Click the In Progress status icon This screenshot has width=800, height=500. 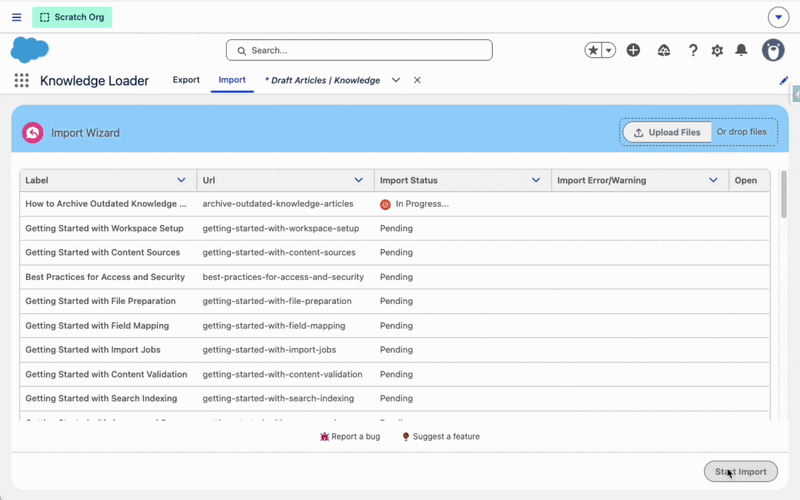point(385,204)
